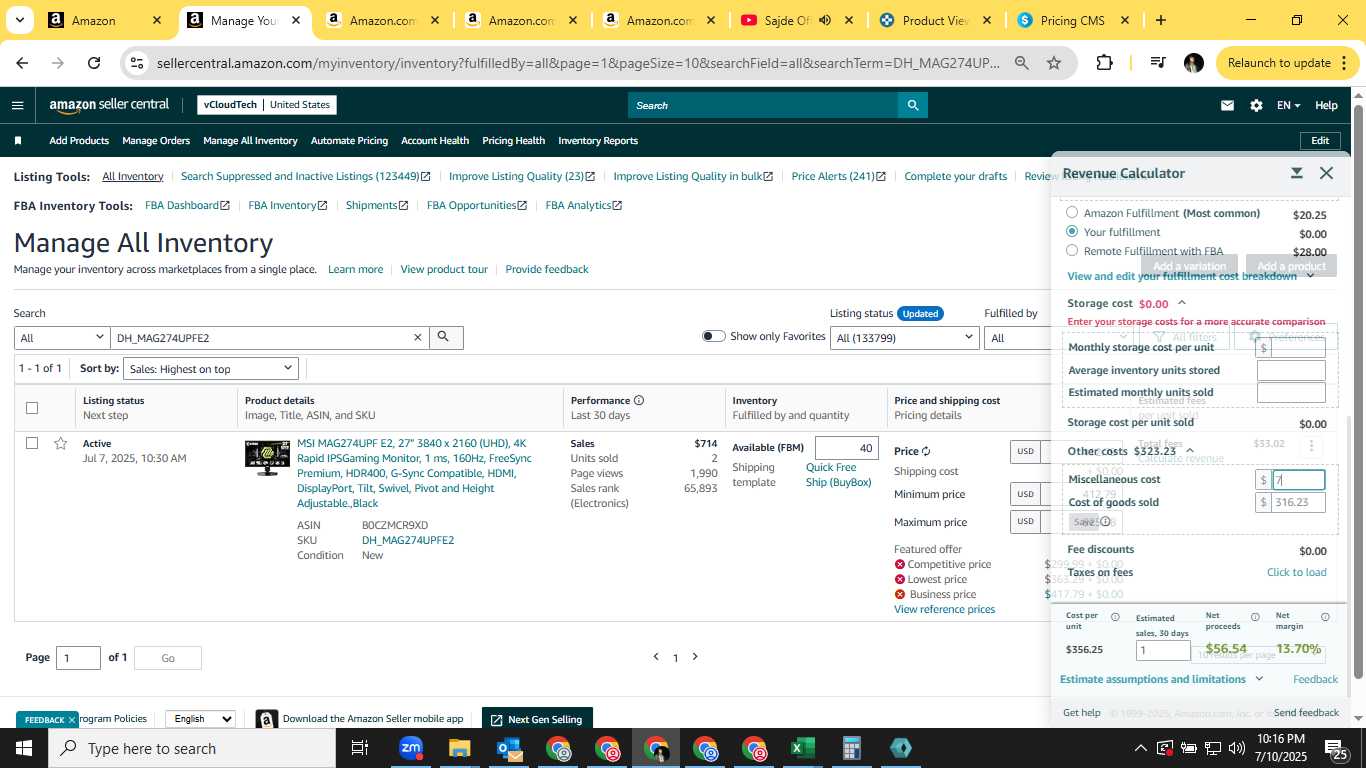Click the Miscellaneous cost input field

tap(1298, 480)
